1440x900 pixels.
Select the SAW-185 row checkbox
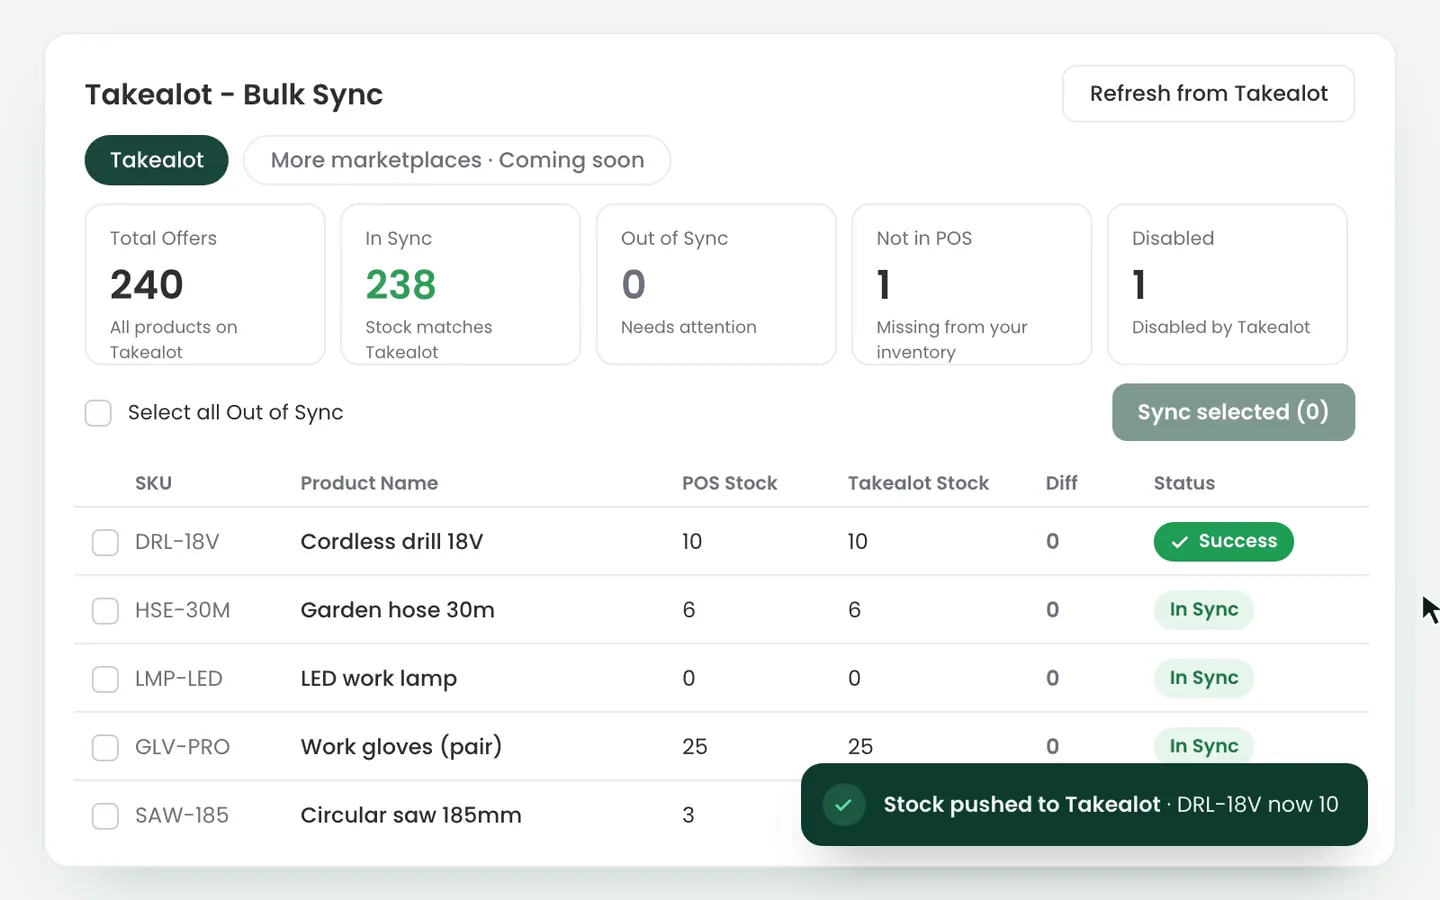point(105,816)
